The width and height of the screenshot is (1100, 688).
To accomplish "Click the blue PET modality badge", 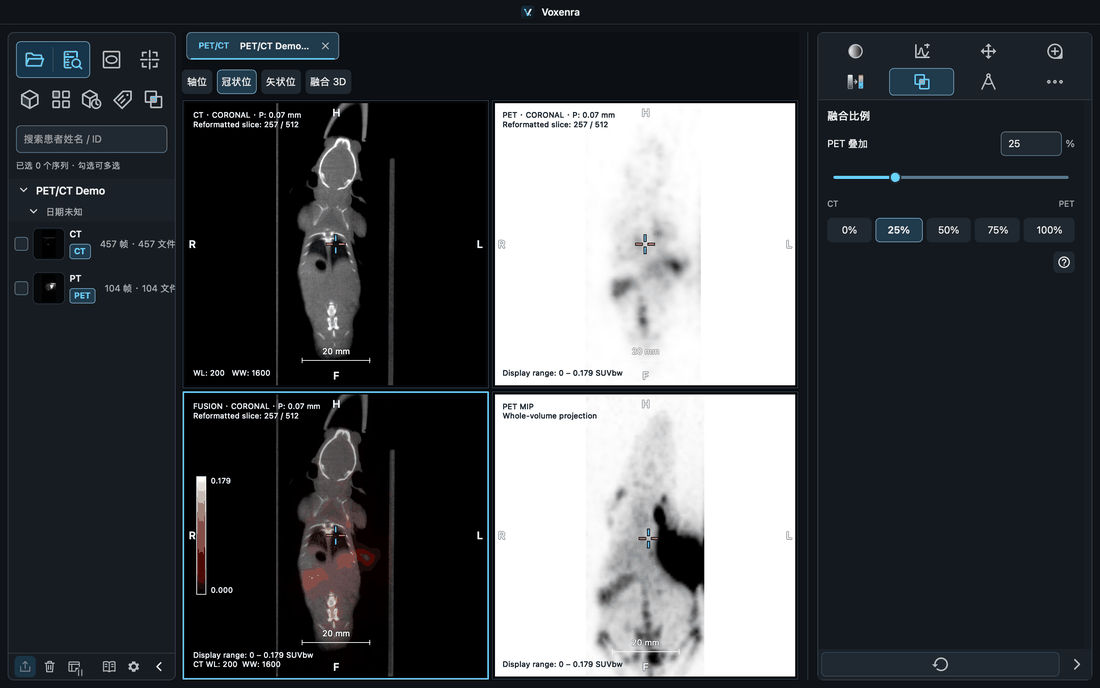I will (82, 296).
